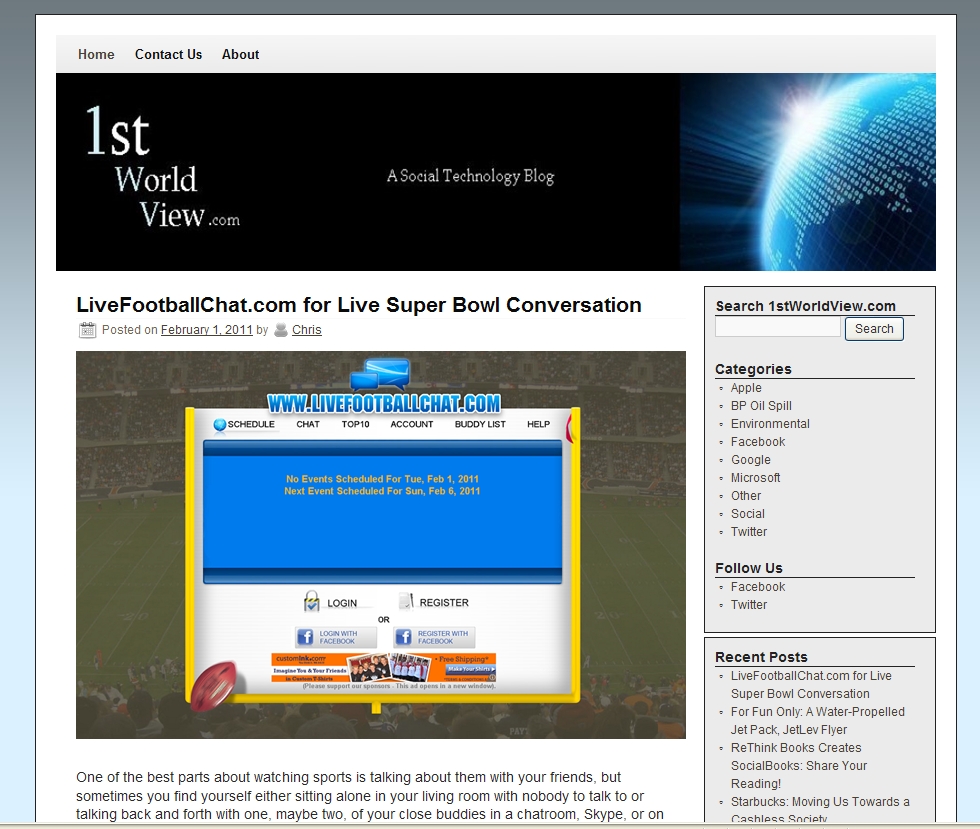Image resolution: width=980 pixels, height=829 pixels.
Task: Open the Google category
Action: tap(751, 460)
